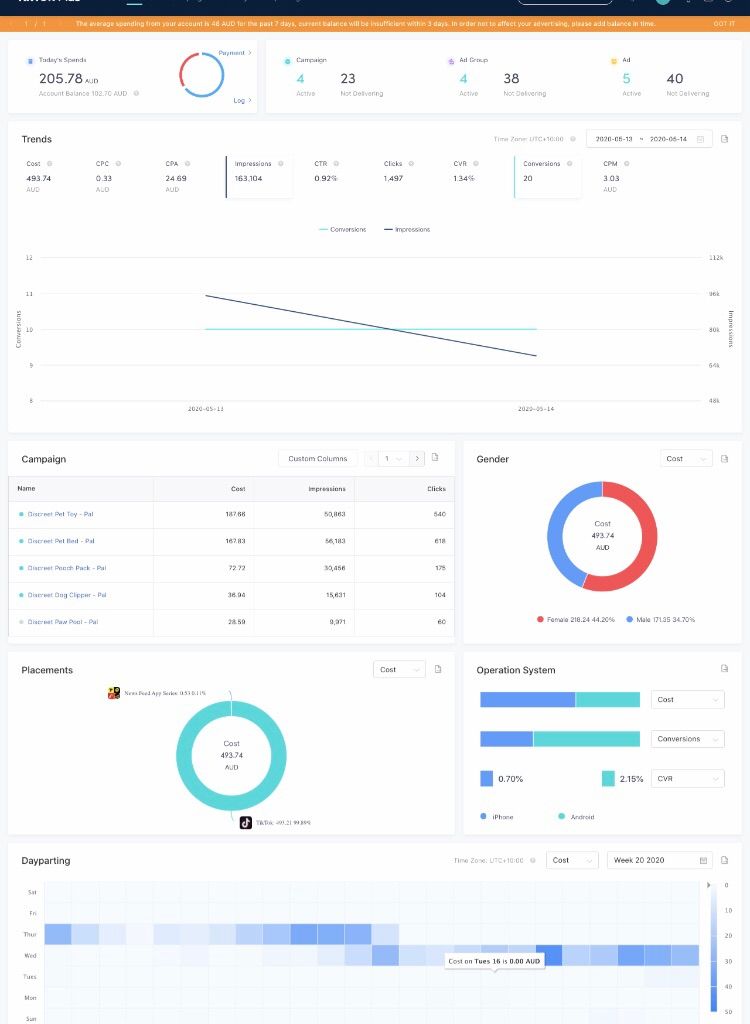This screenshot has width=750, height=1024.
Task: Toggle the Impressions metric card
Action: [259, 177]
